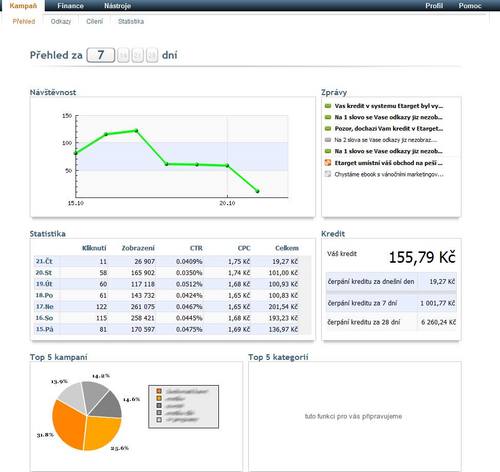
Task: Click the white legend square at the legend bottom
Action: tap(159, 420)
